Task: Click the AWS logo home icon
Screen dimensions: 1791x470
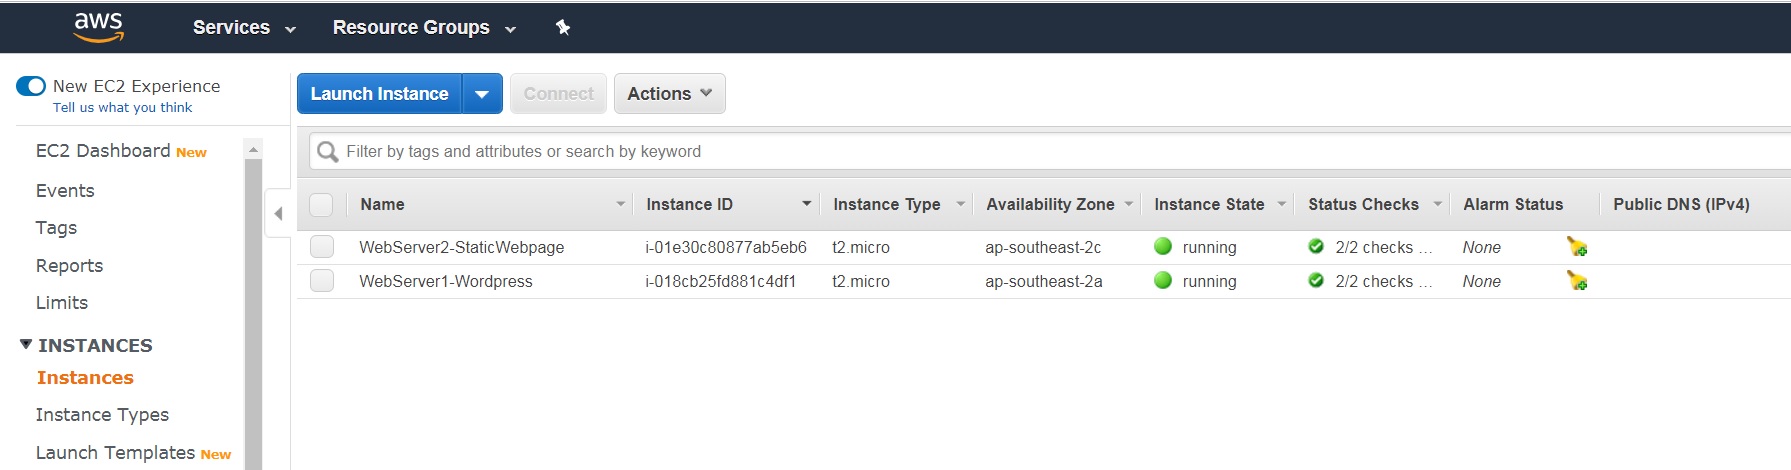Action: point(99,27)
